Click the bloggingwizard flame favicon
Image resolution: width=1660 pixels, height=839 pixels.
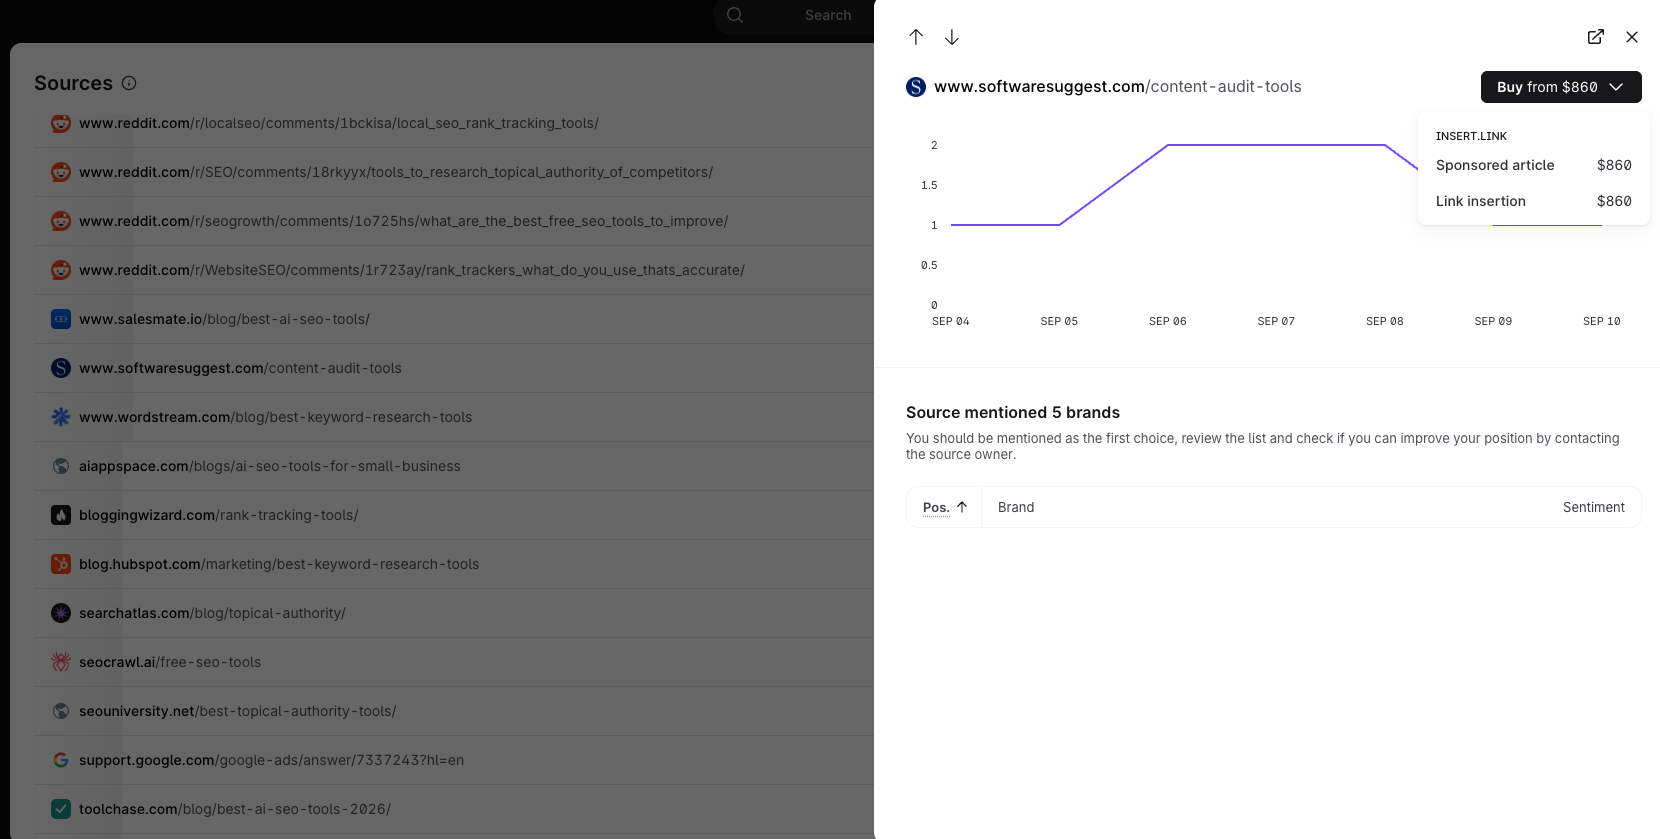tap(61, 515)
